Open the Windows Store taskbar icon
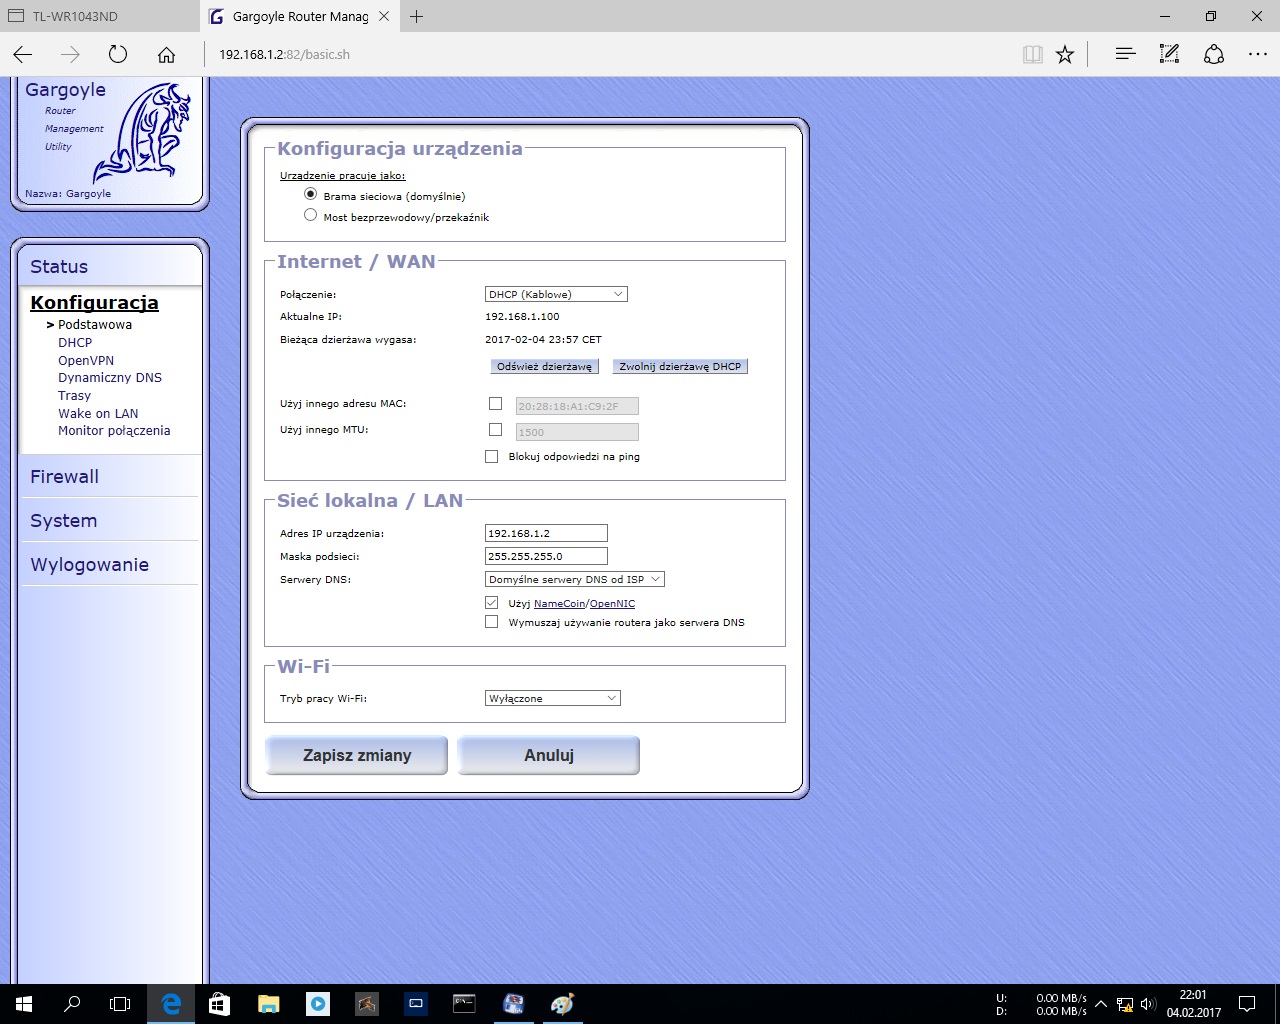The width and height of the screenshot is (1280, 1024). click(219, 1004)
